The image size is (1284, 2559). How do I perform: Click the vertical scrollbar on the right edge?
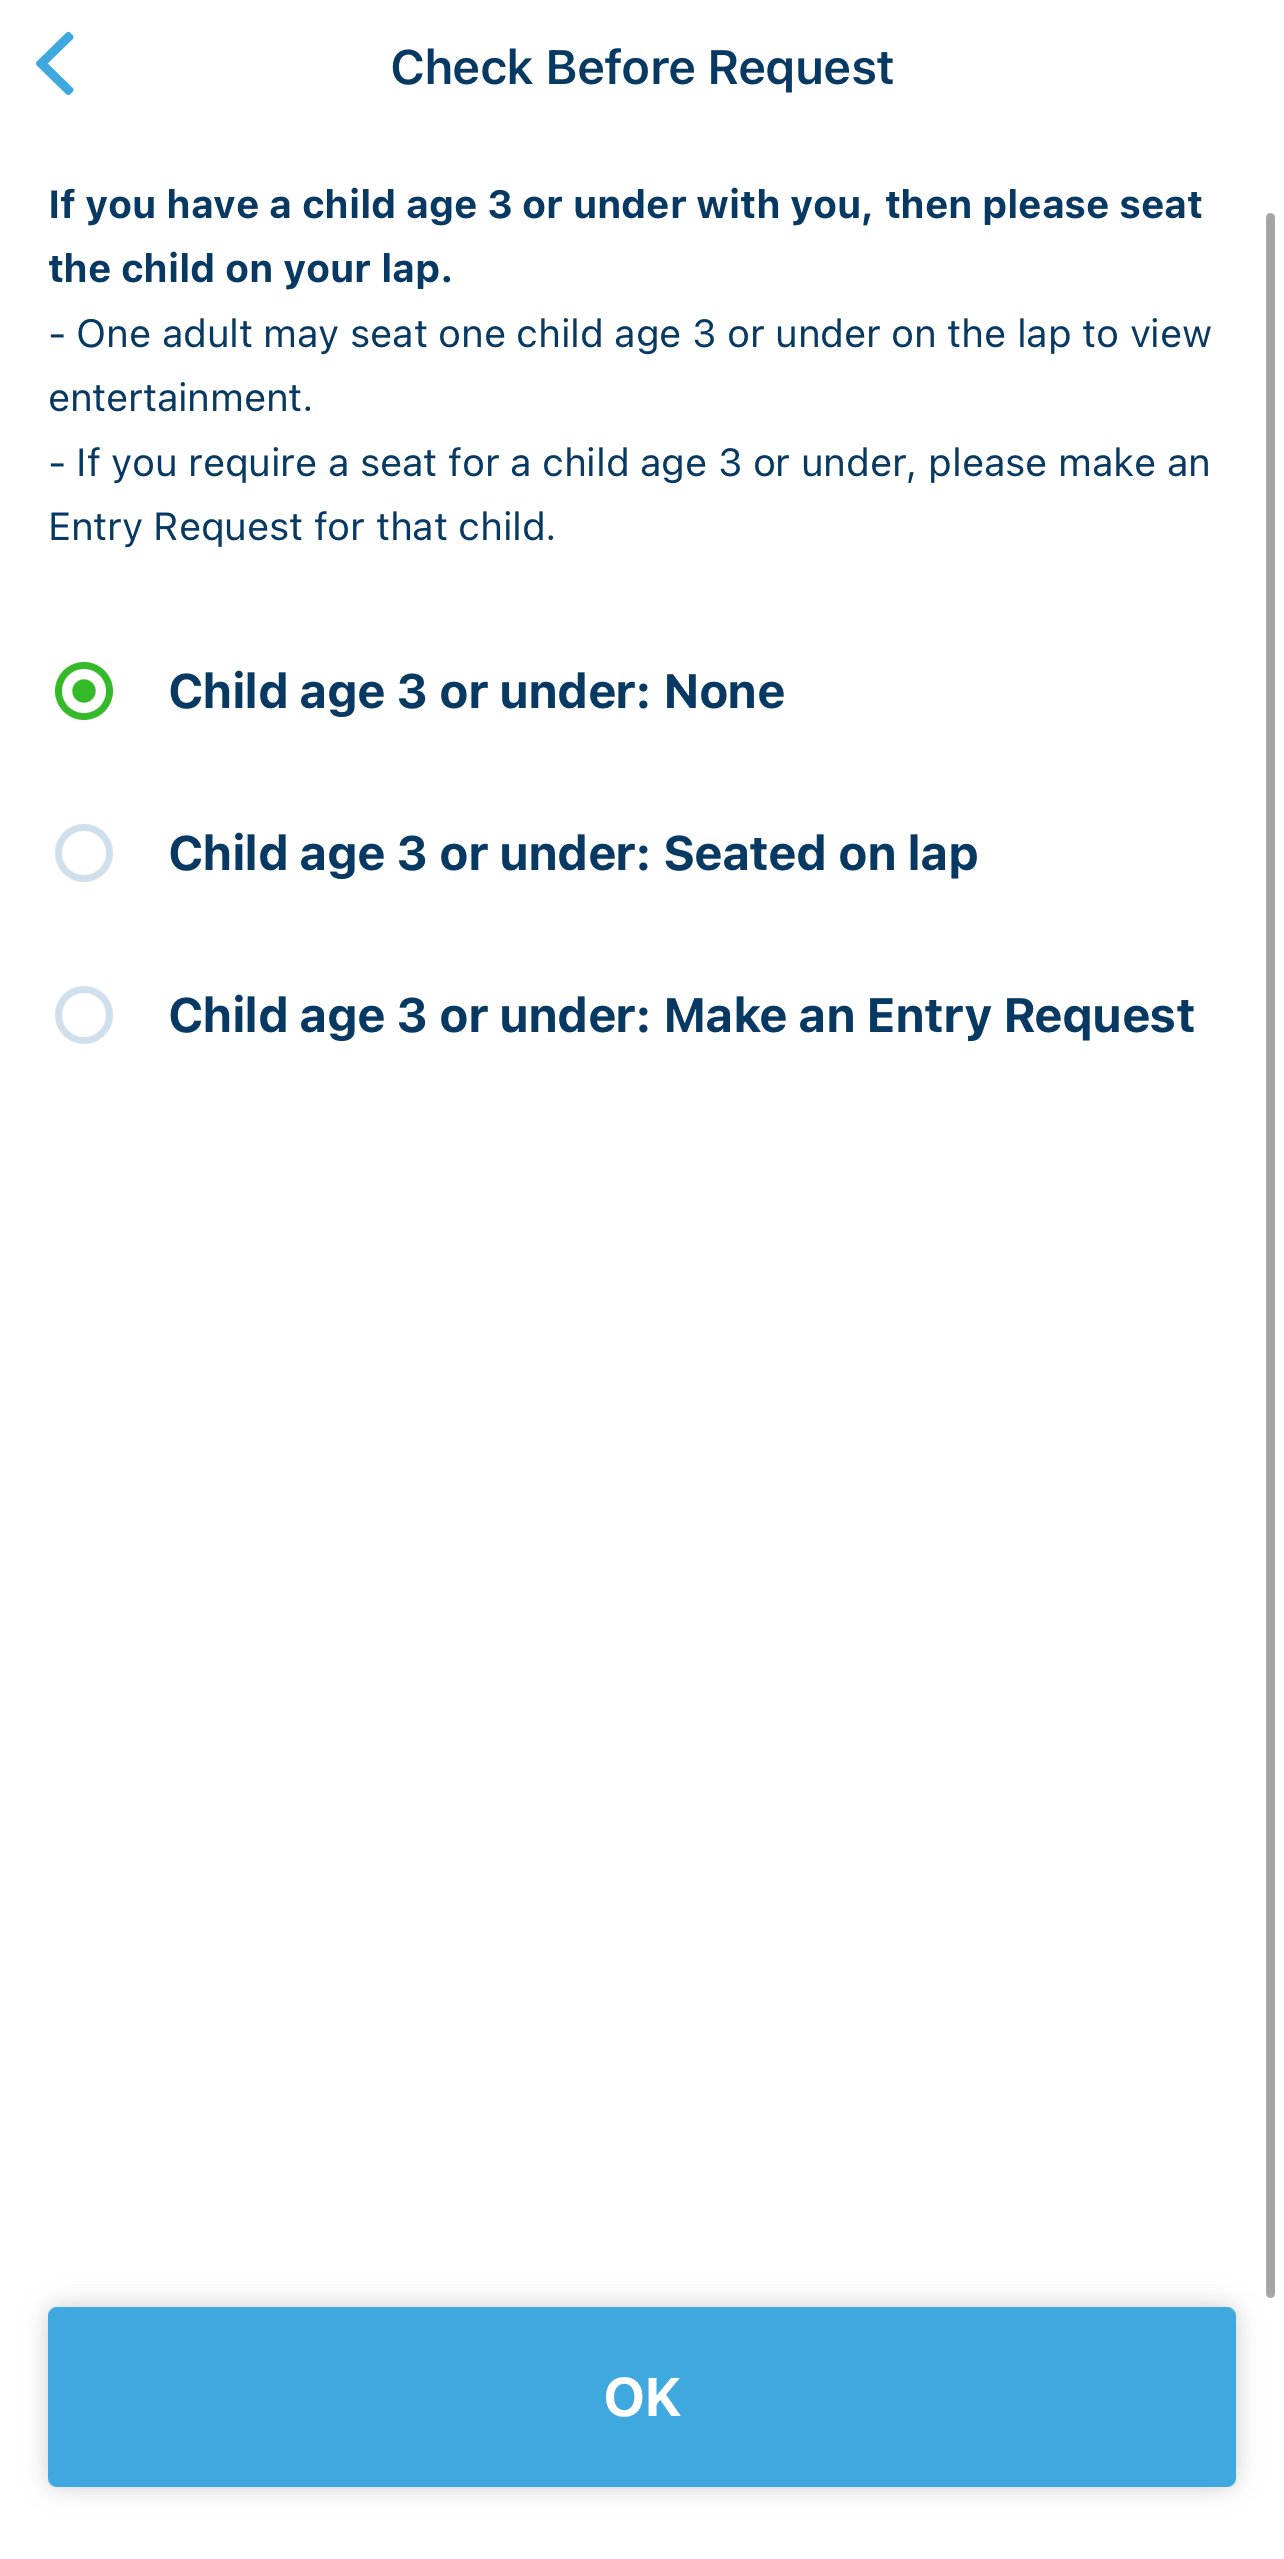[x=1270, y=1250]
